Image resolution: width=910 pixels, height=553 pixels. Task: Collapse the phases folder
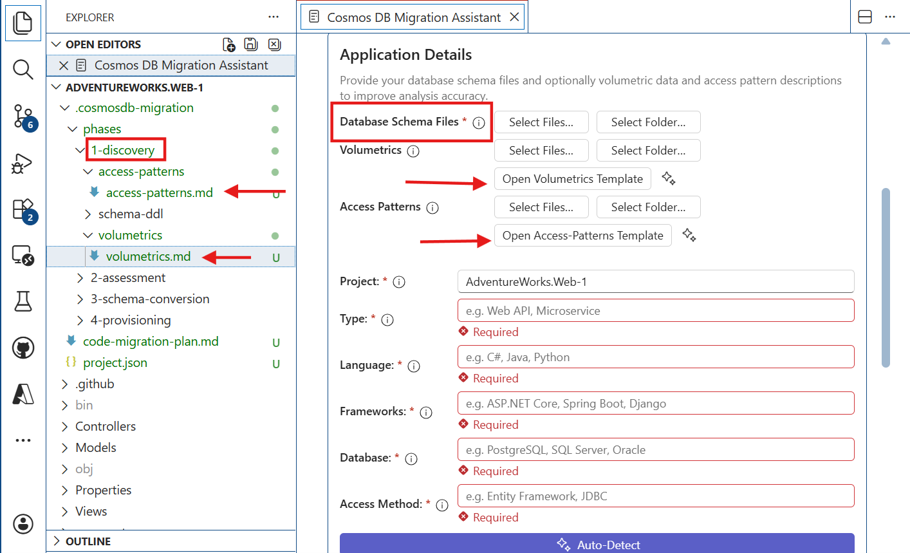point(73,129)
